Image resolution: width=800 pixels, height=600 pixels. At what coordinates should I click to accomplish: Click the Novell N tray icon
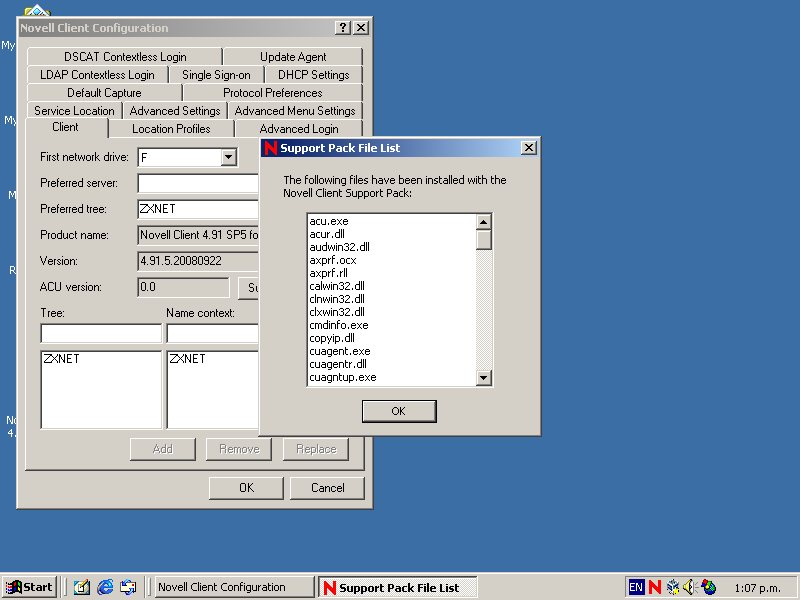(x=655, y=587)
